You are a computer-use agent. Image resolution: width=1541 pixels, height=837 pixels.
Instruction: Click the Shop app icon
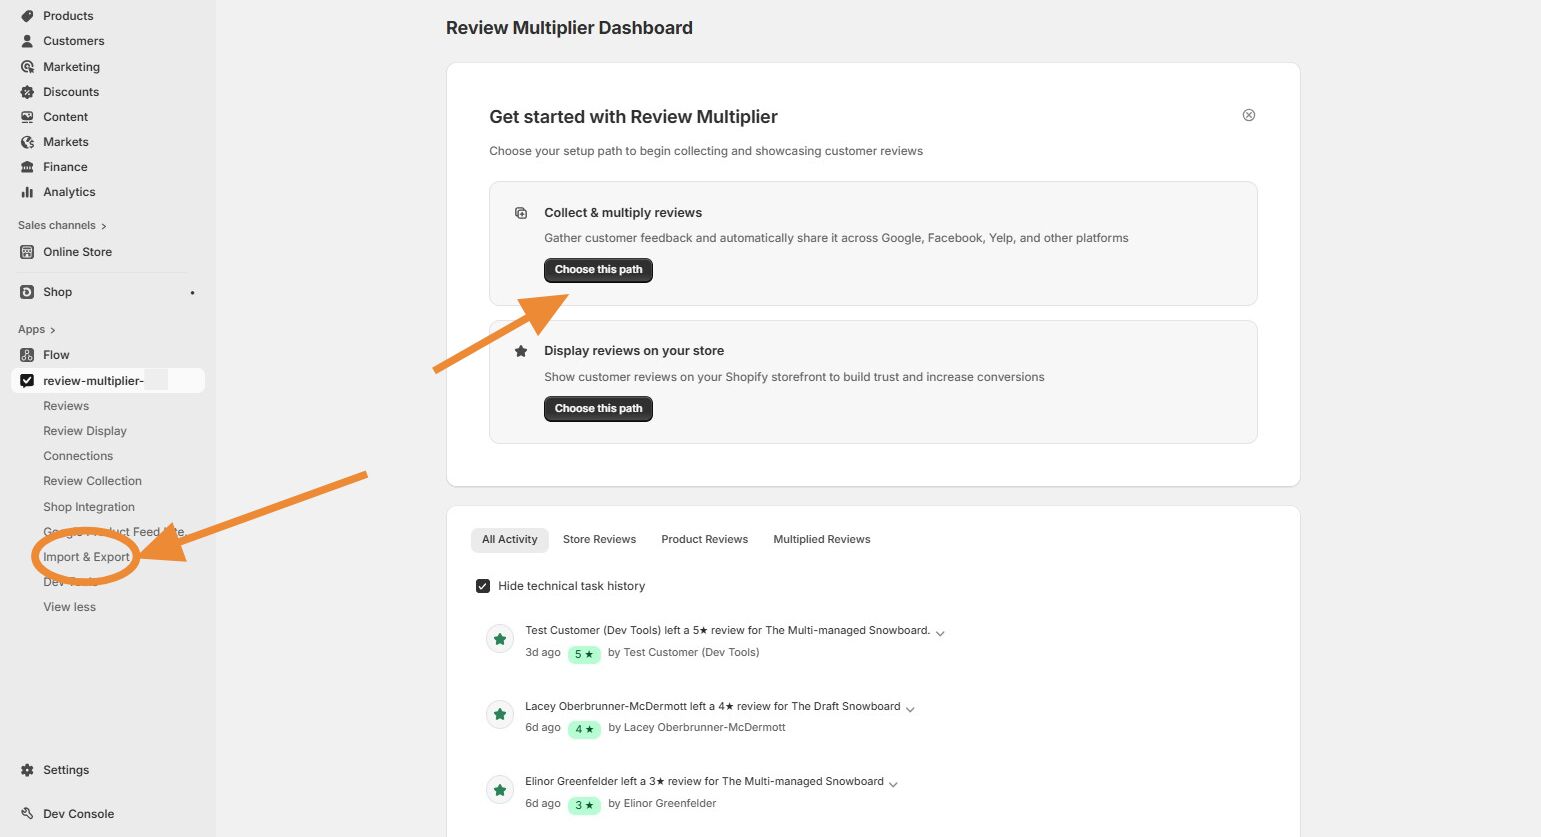[x=27, y=292]
